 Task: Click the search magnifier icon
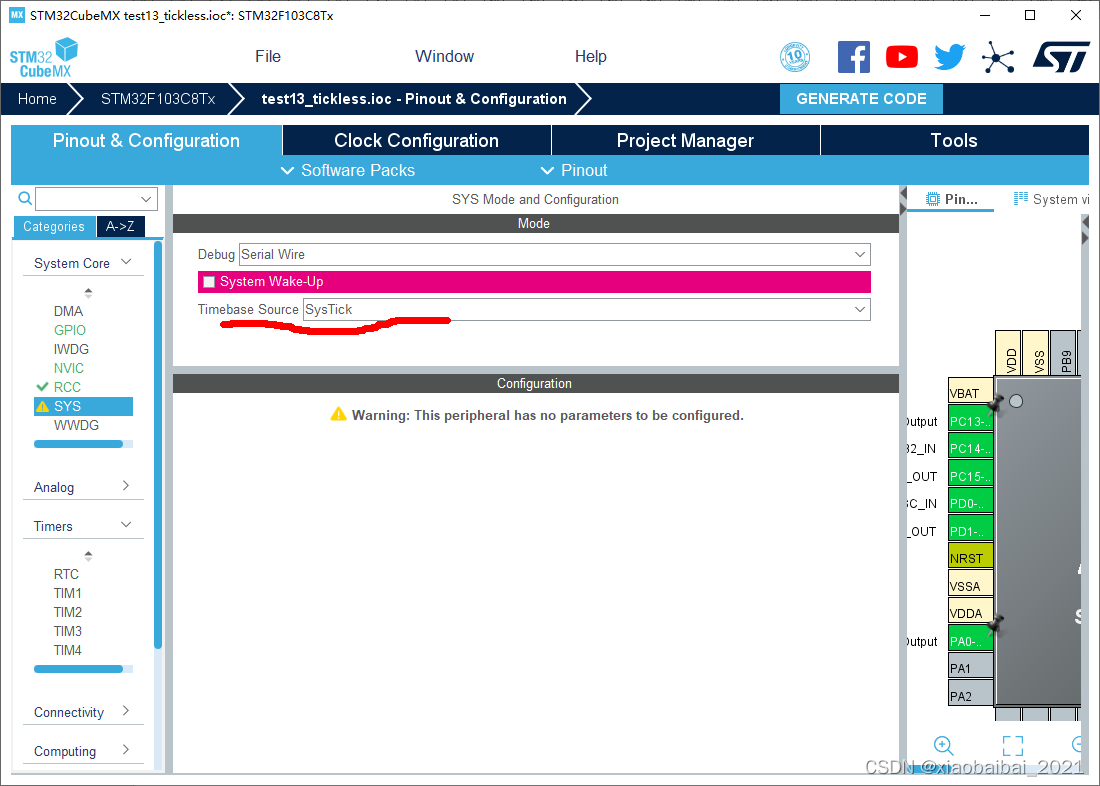point(25,199)
